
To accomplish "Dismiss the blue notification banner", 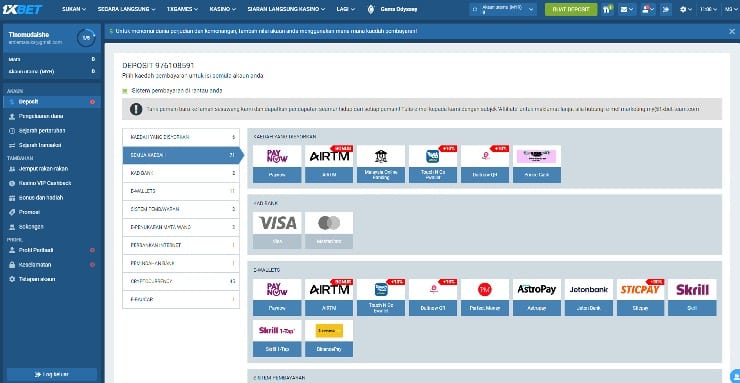I will [x=732, y=31].
